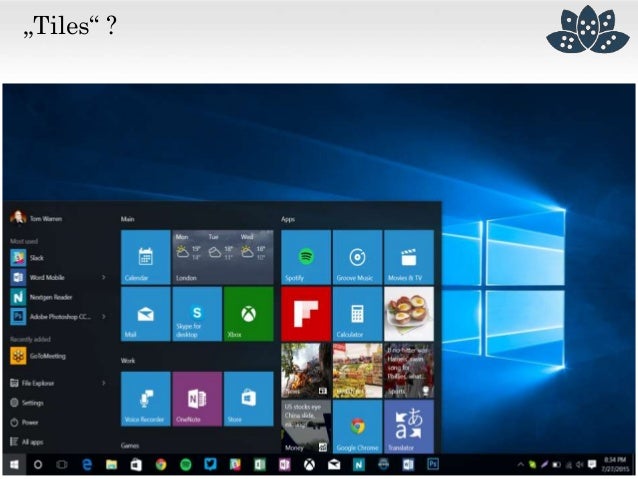Click the battery icon in system tray
The image size is (638, 479).
(557, 464)
